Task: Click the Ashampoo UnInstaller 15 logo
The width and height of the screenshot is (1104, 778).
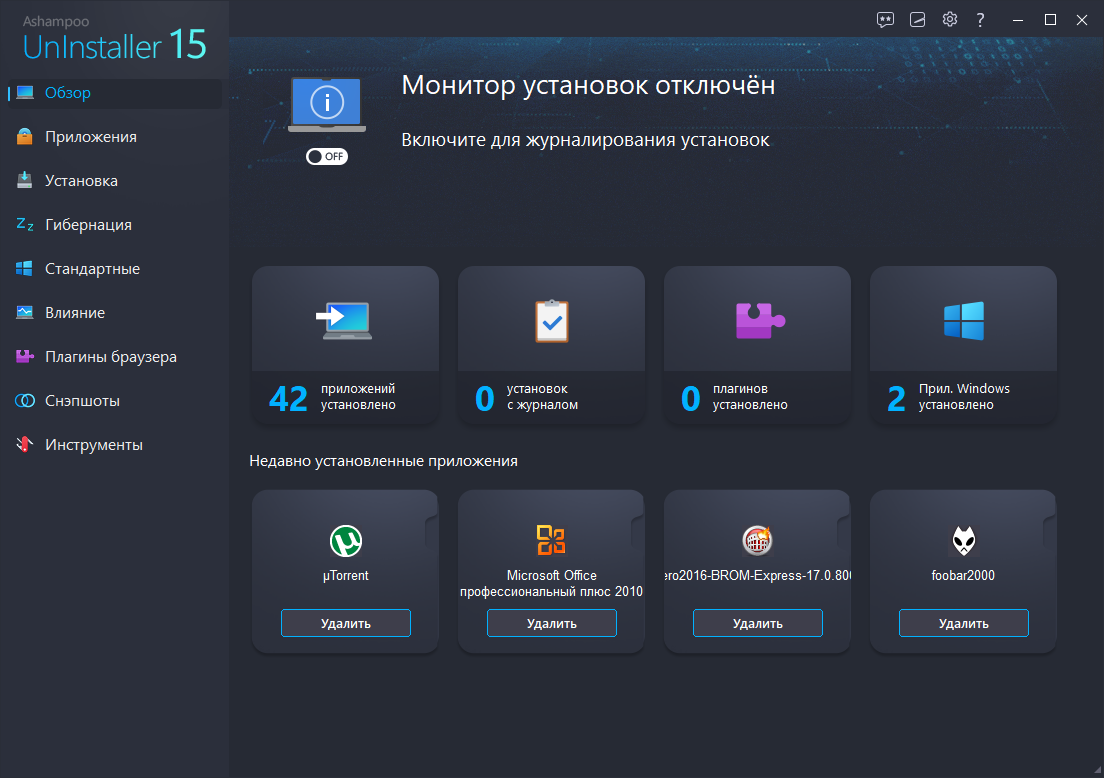Action: tap(114, 39)
